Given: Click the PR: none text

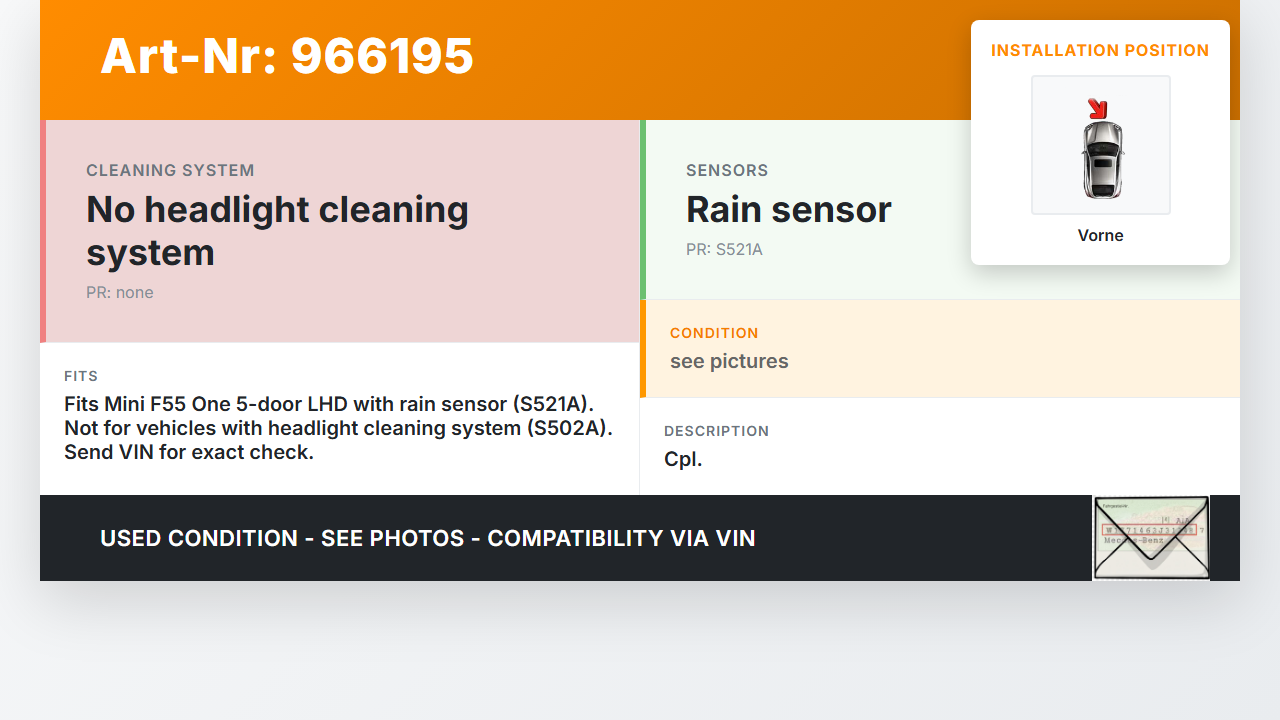Looking at the screenshot, I should click(120, 292).
